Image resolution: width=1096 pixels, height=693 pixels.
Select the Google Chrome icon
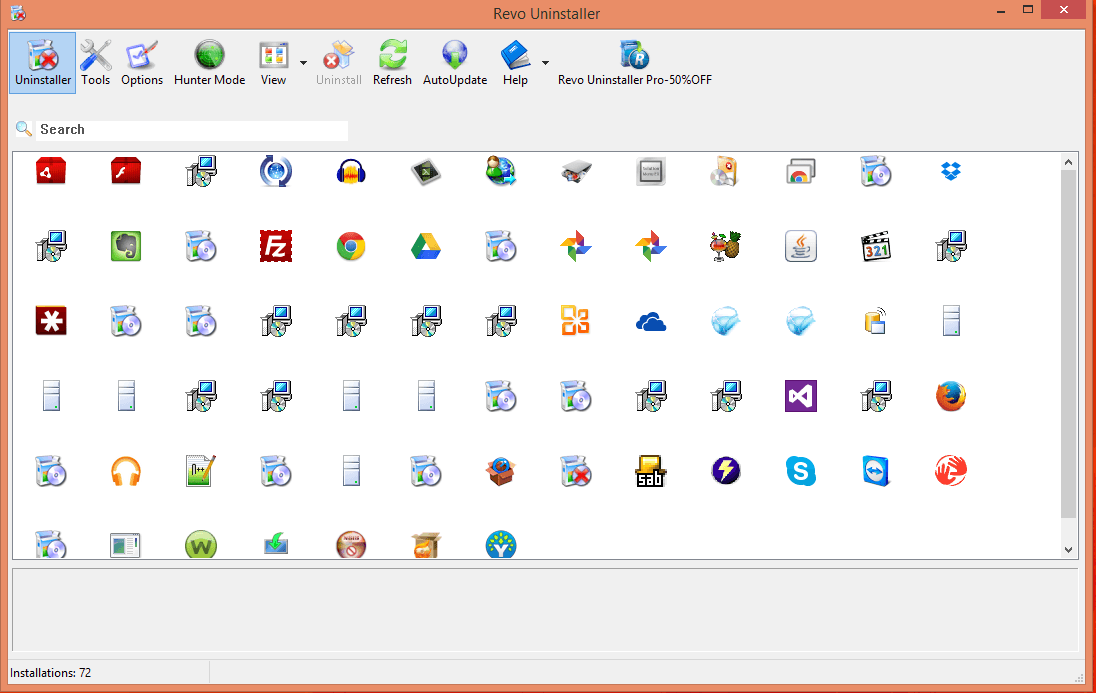351,246
